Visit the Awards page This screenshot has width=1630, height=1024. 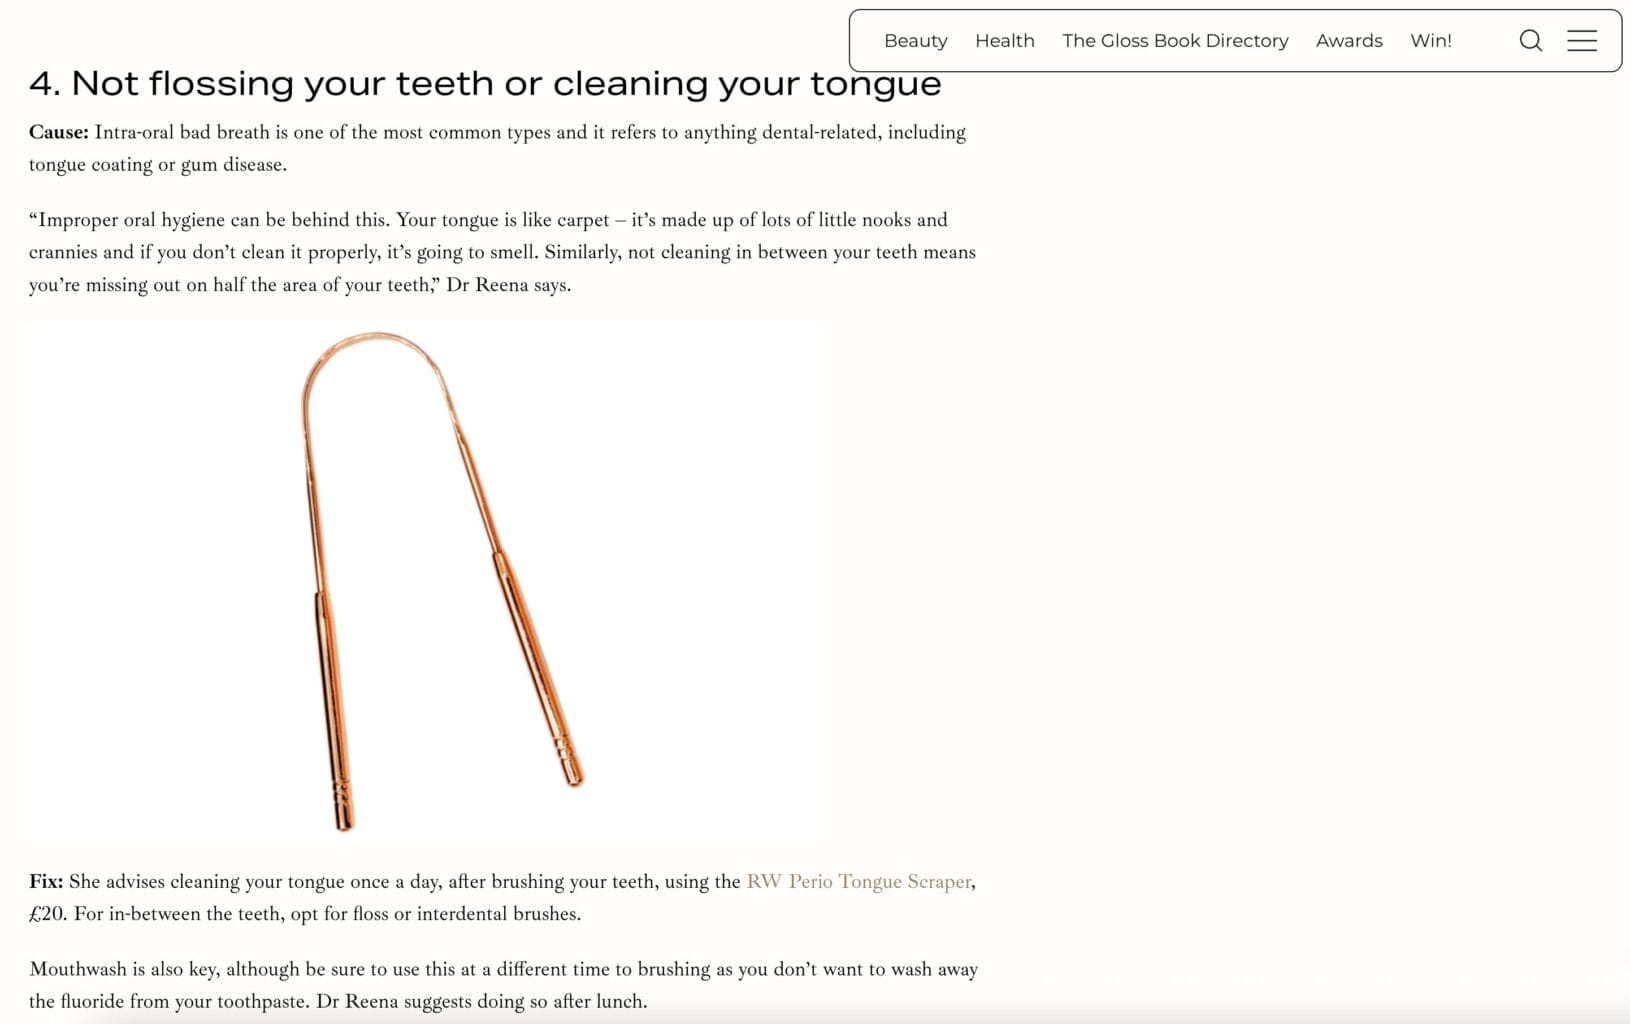1349,41
